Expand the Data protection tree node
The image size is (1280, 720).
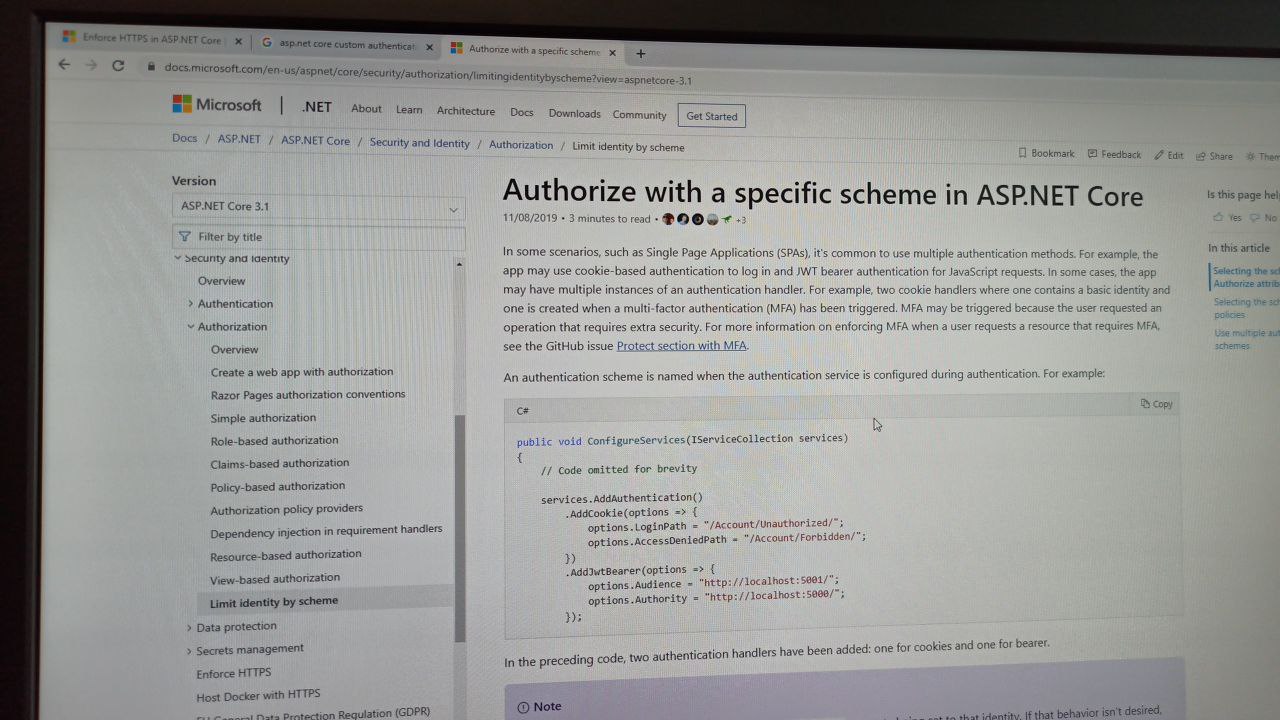click(x=189, y=627)
